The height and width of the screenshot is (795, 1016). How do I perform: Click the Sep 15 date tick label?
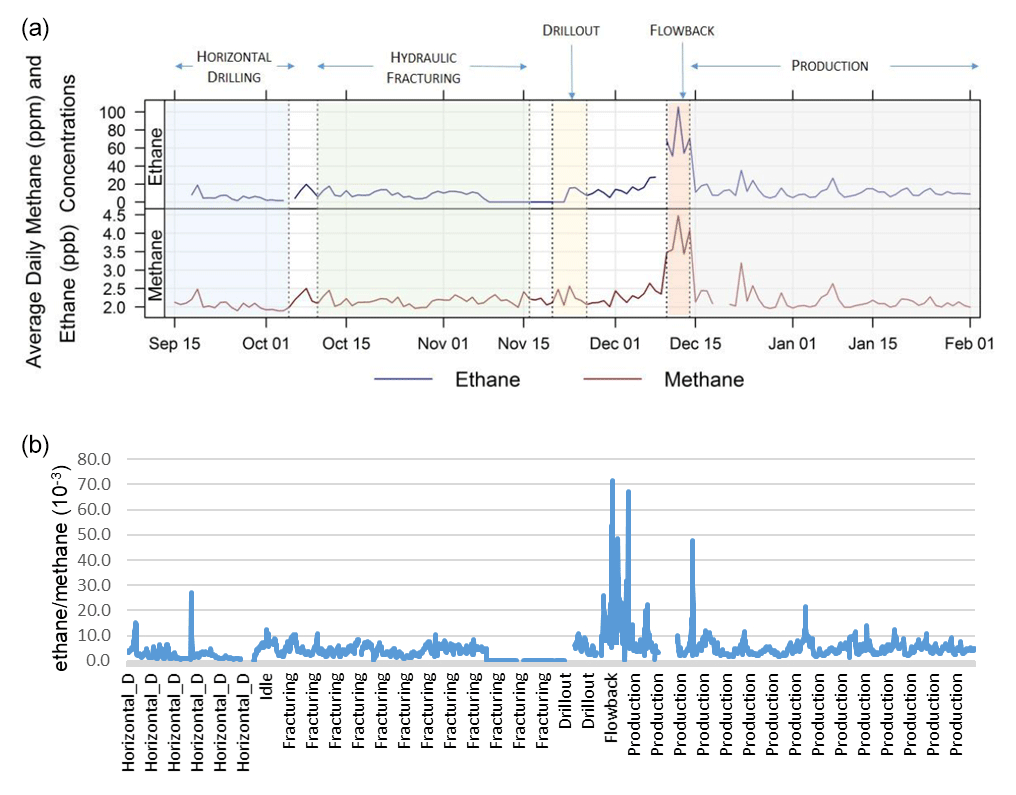174,344
